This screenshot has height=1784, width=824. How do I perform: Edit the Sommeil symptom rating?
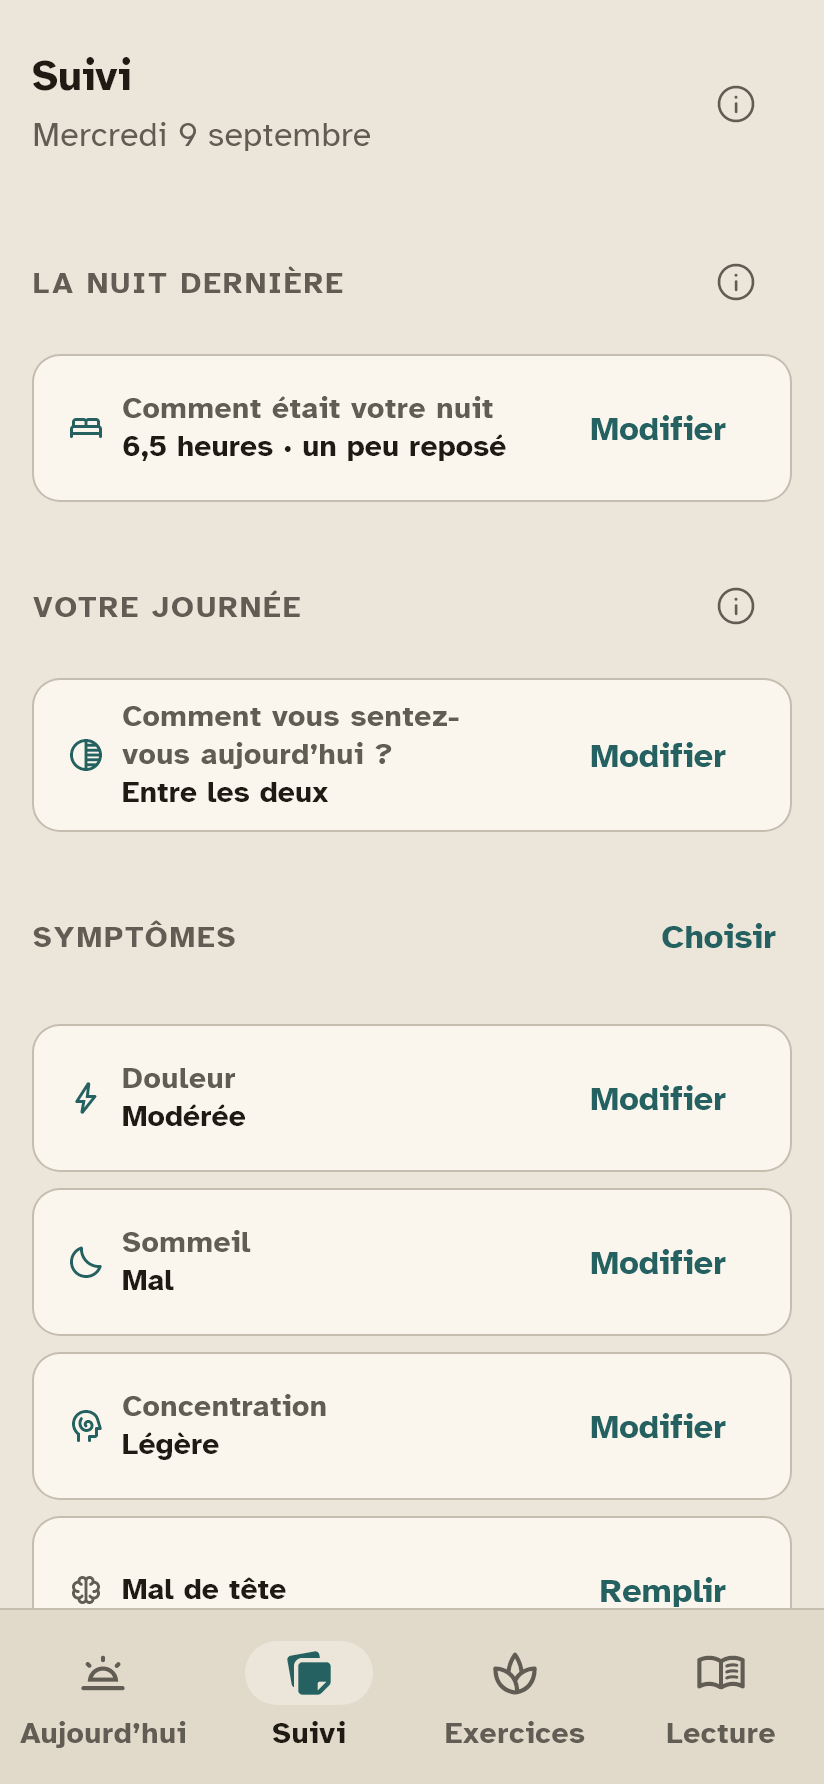(658, 1263)
